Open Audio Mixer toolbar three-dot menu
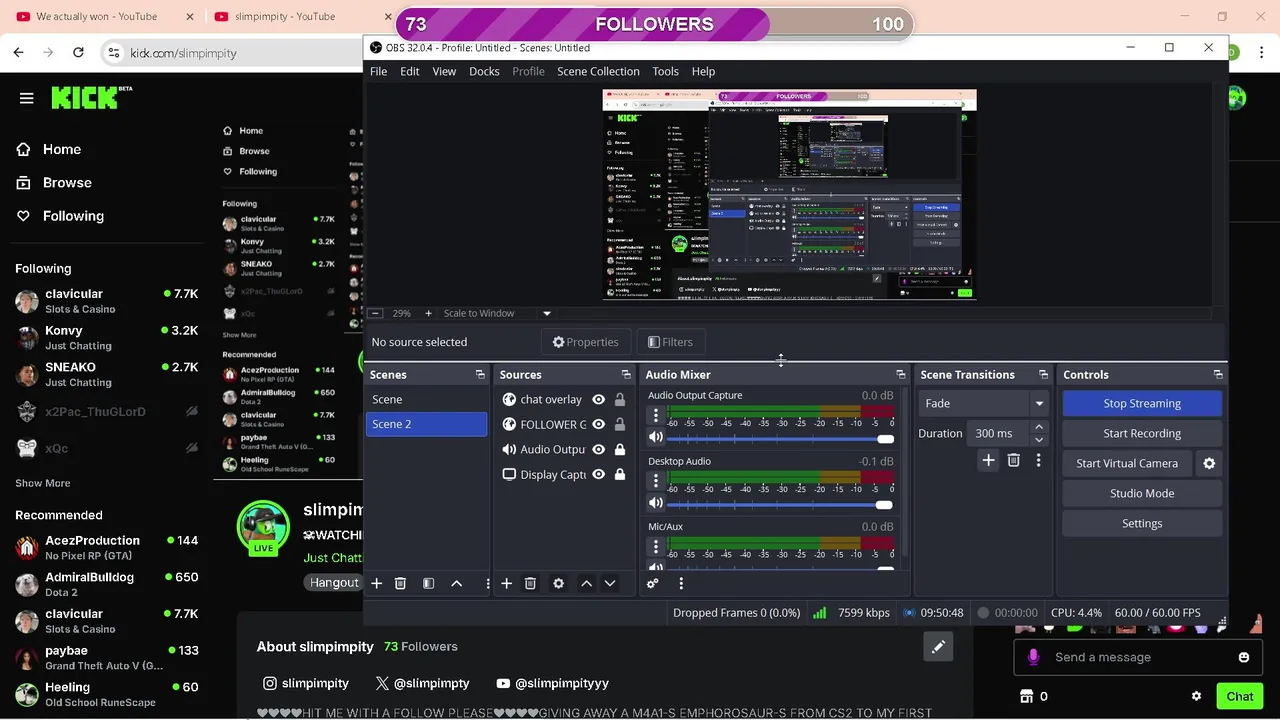Screen dimensions: 1280x720 pos(681,583)
